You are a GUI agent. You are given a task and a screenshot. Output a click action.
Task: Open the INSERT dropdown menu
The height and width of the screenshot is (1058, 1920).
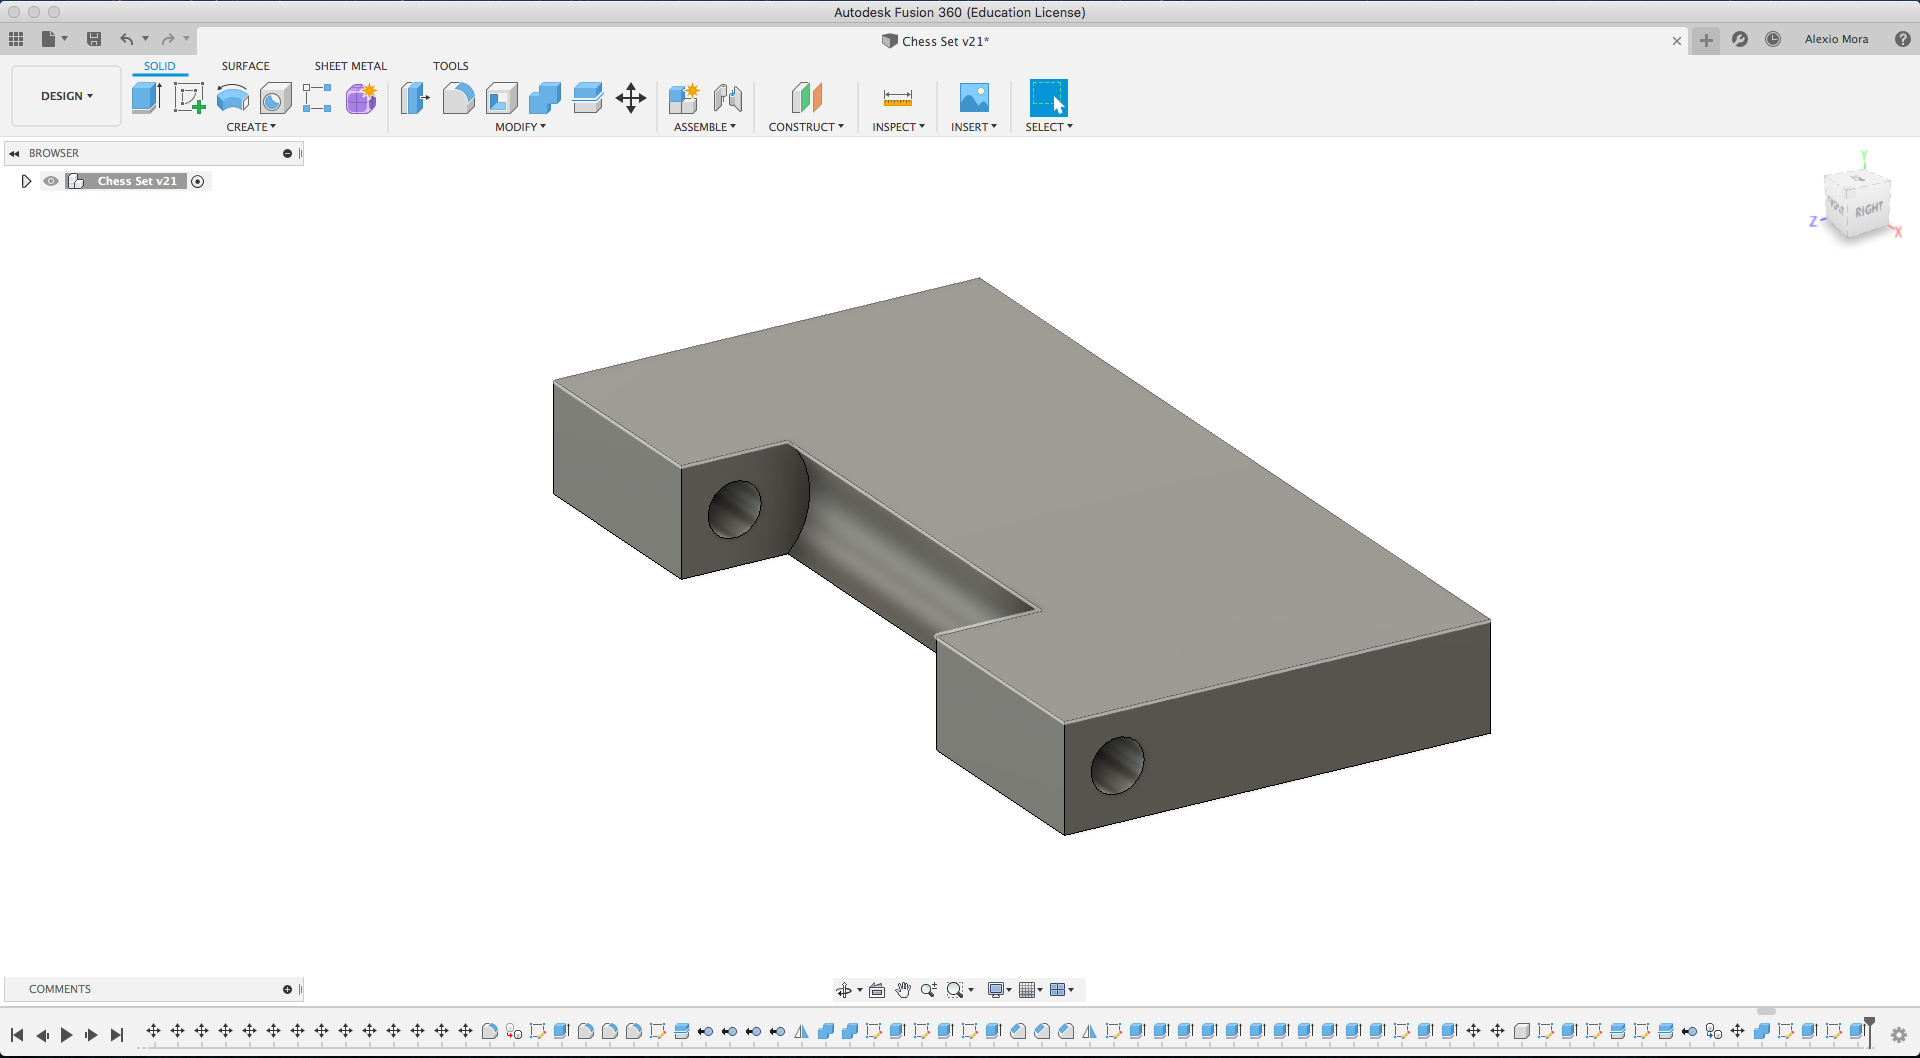coord(974,127)
